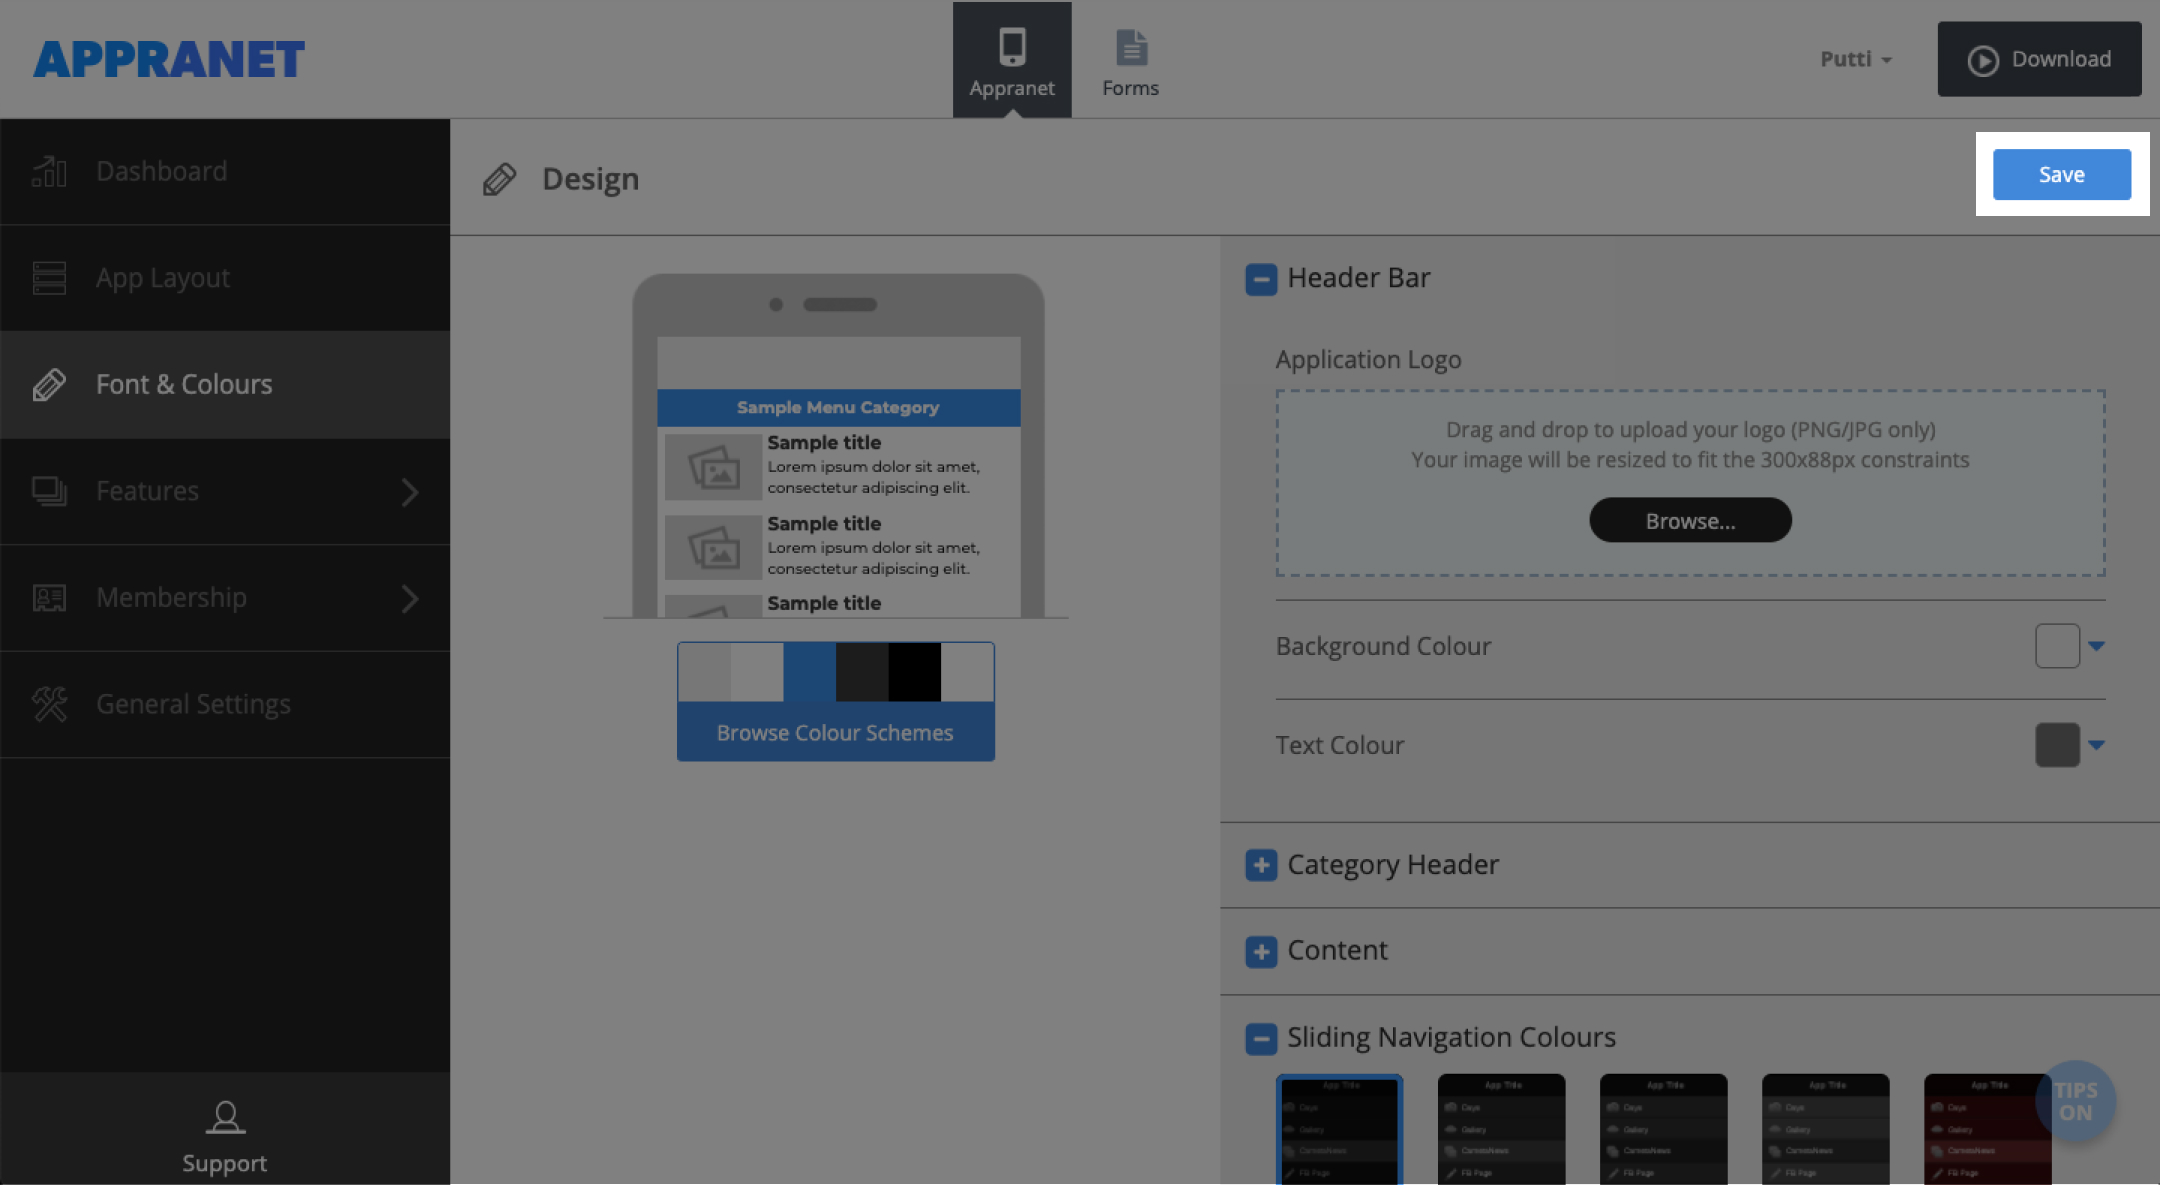2160x1185 pixels.
Task: Open Text Colour dropdown arrow
Action: [x=2096, y=745]
